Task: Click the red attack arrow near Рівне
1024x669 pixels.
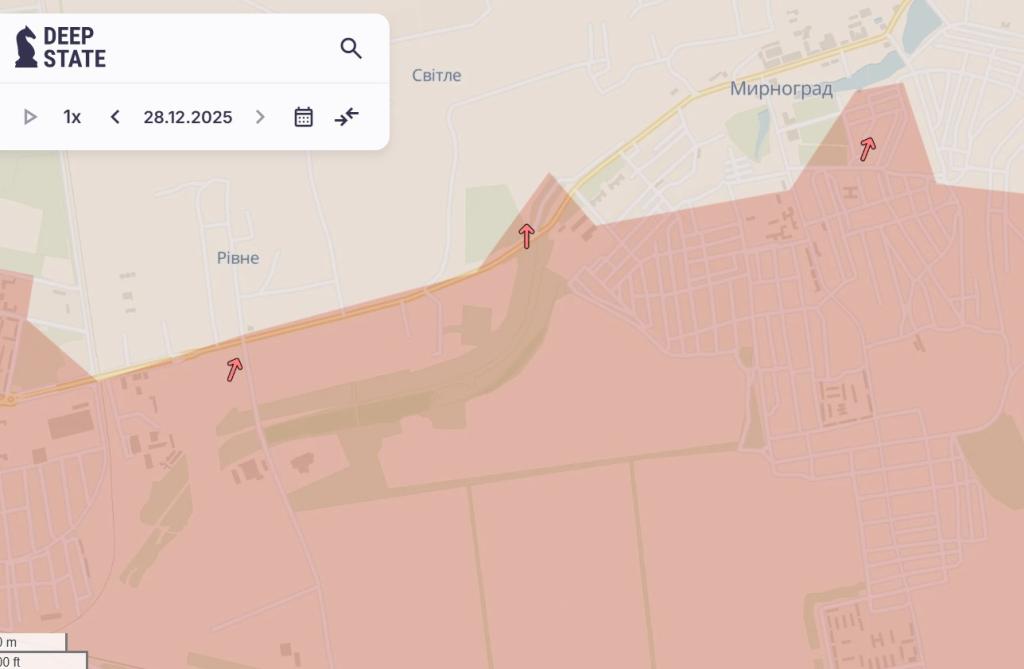Action: click(234, 369)
